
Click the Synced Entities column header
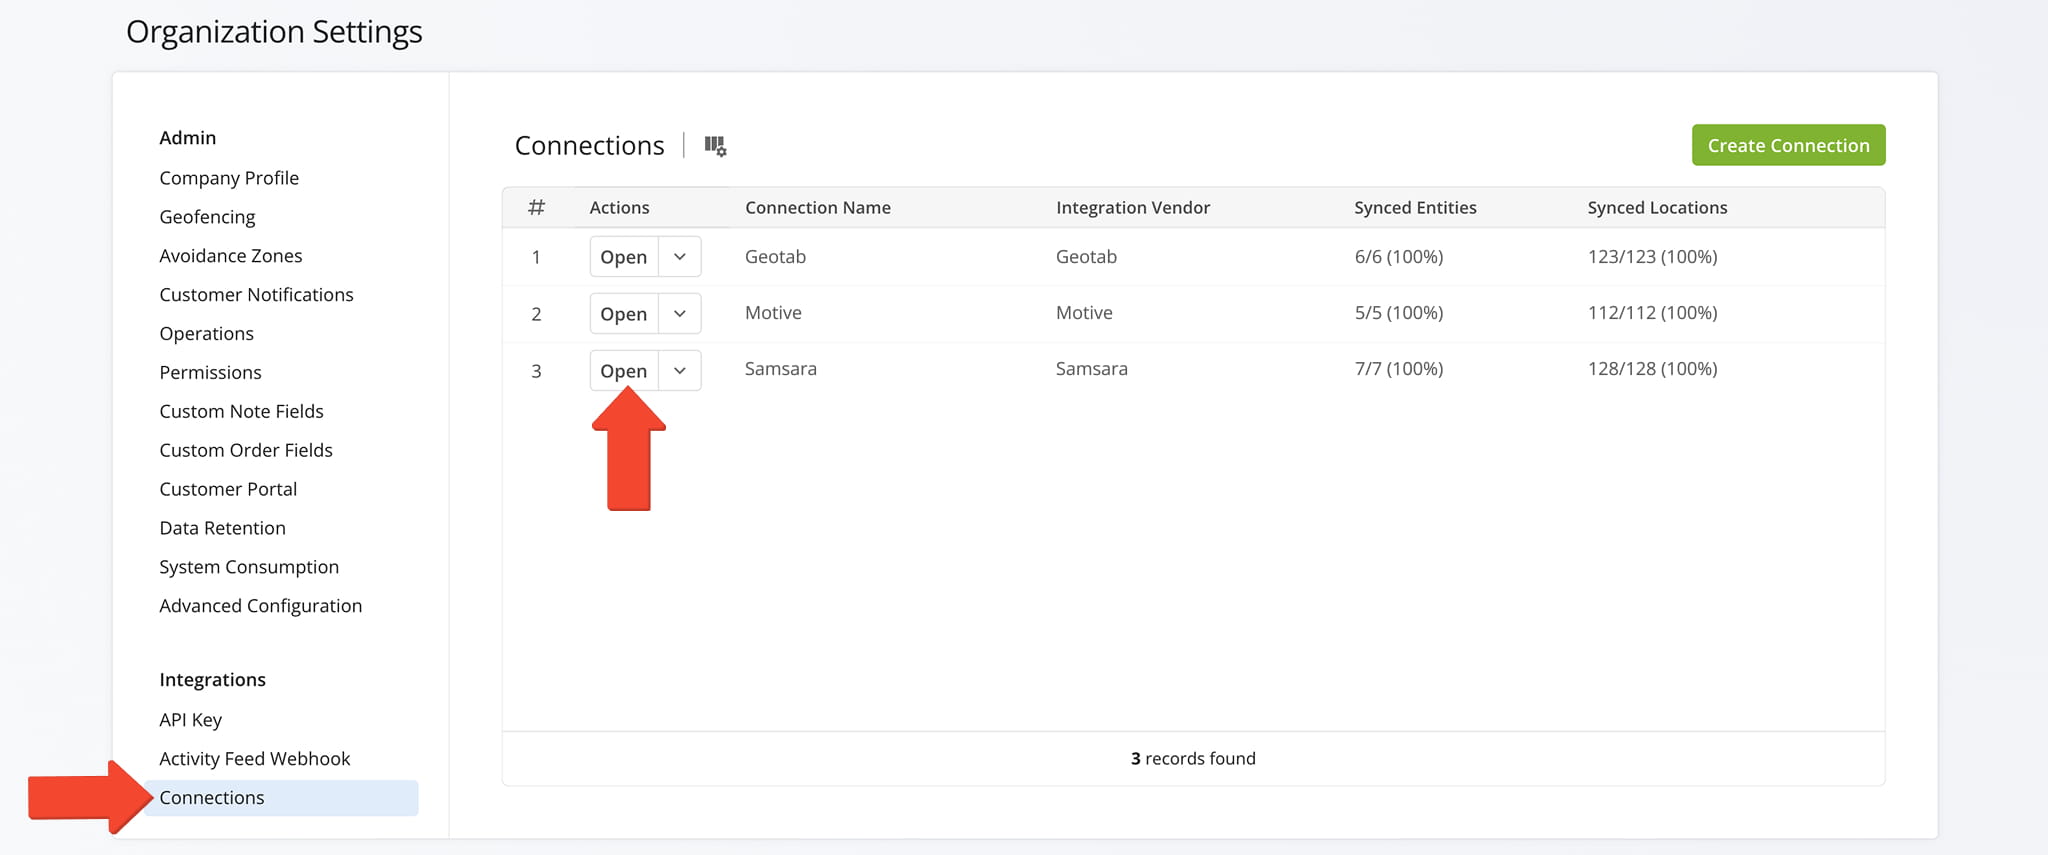1415,208
